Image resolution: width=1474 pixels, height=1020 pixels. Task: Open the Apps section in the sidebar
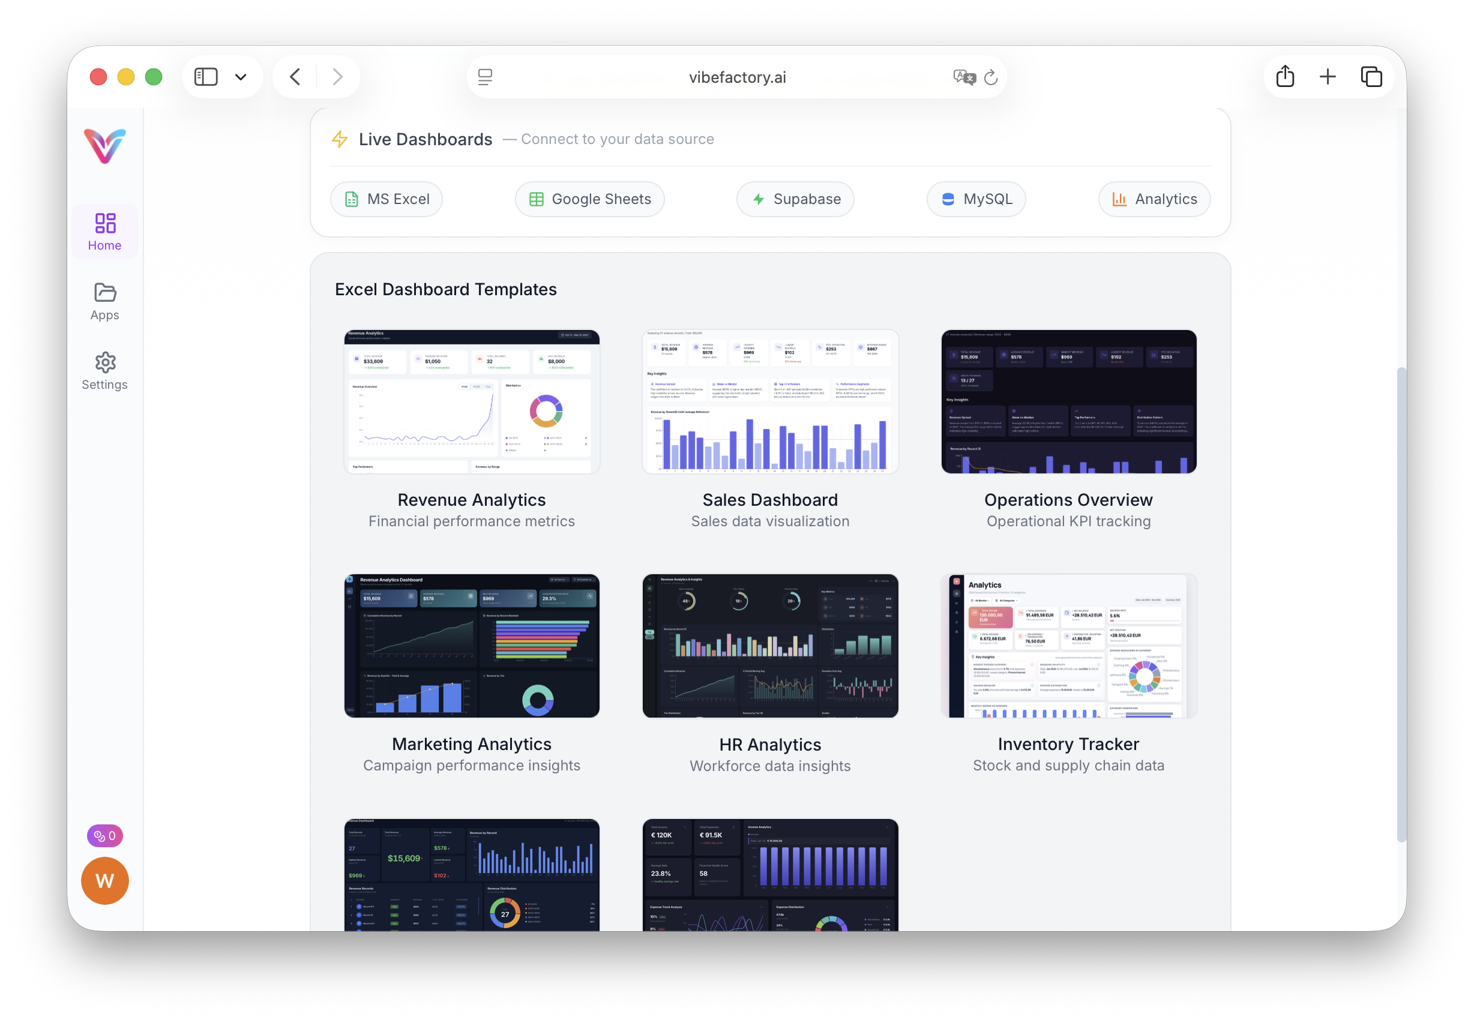coord(104,301)
